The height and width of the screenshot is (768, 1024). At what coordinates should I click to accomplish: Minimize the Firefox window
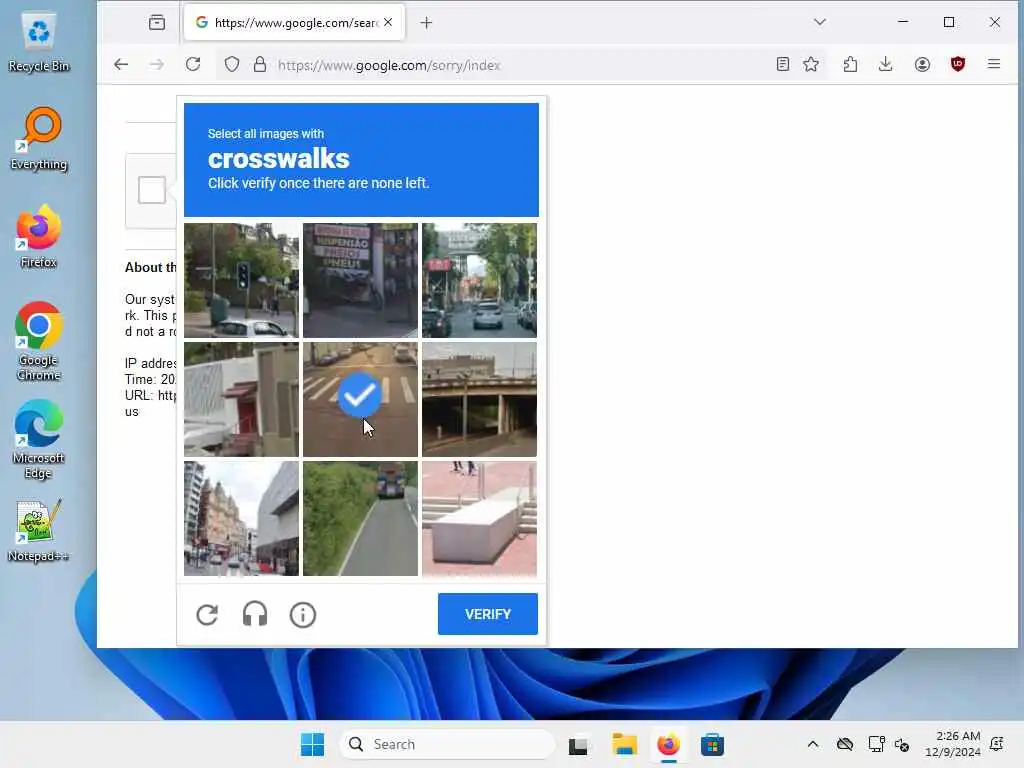903,22
